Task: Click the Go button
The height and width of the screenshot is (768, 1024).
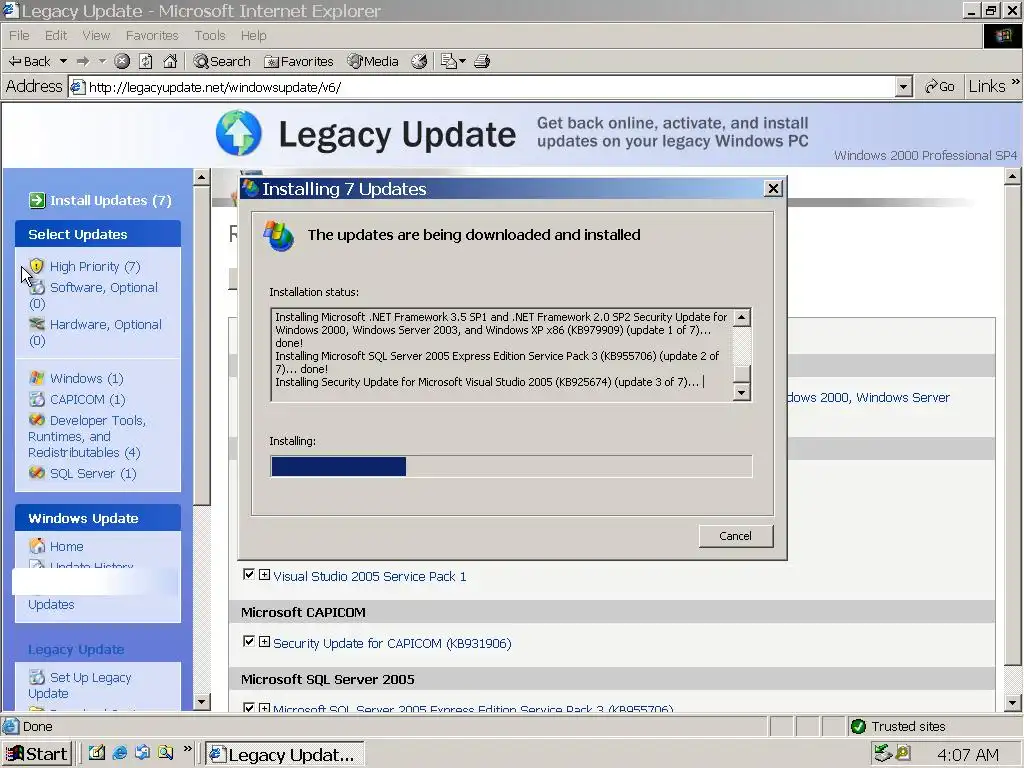Action: click(940, 87)
